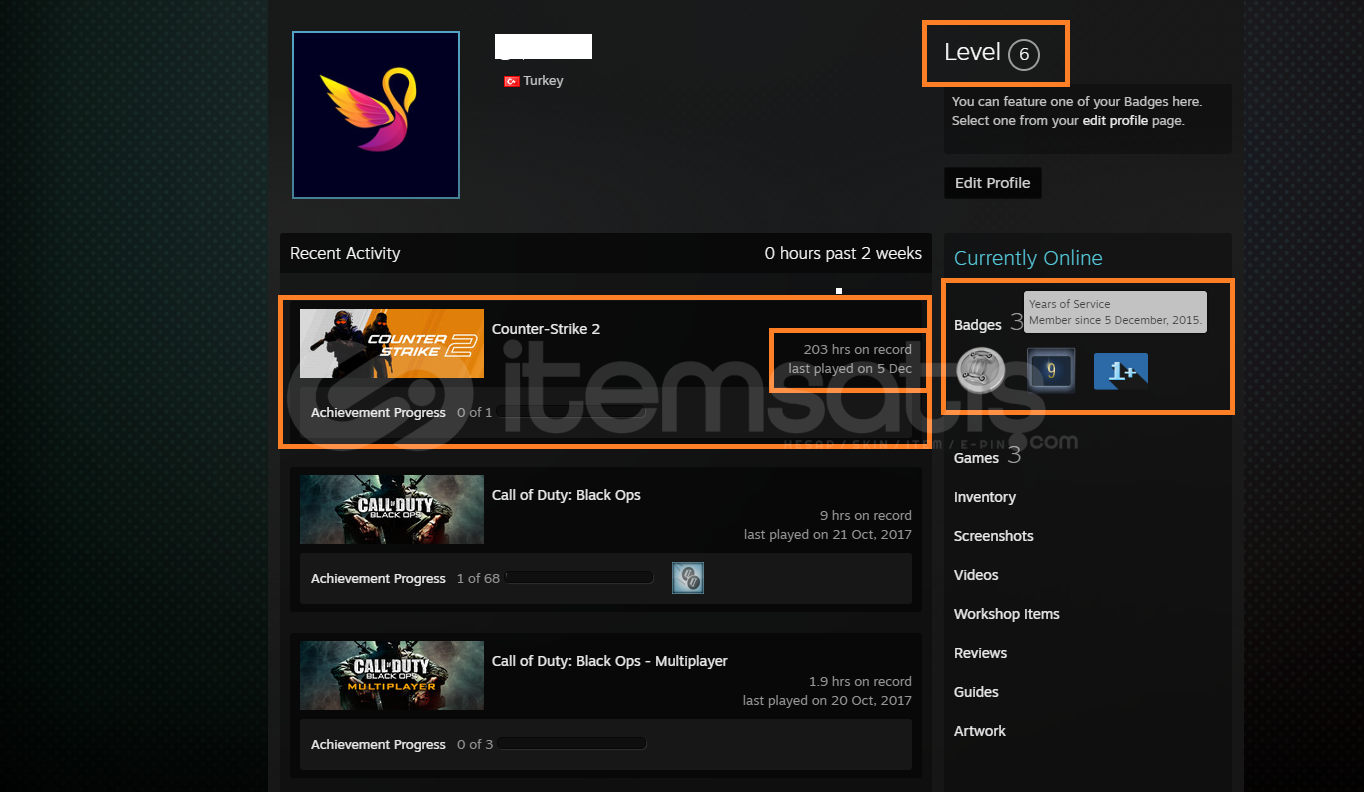Go to the Inventory page

pos(984,497)
